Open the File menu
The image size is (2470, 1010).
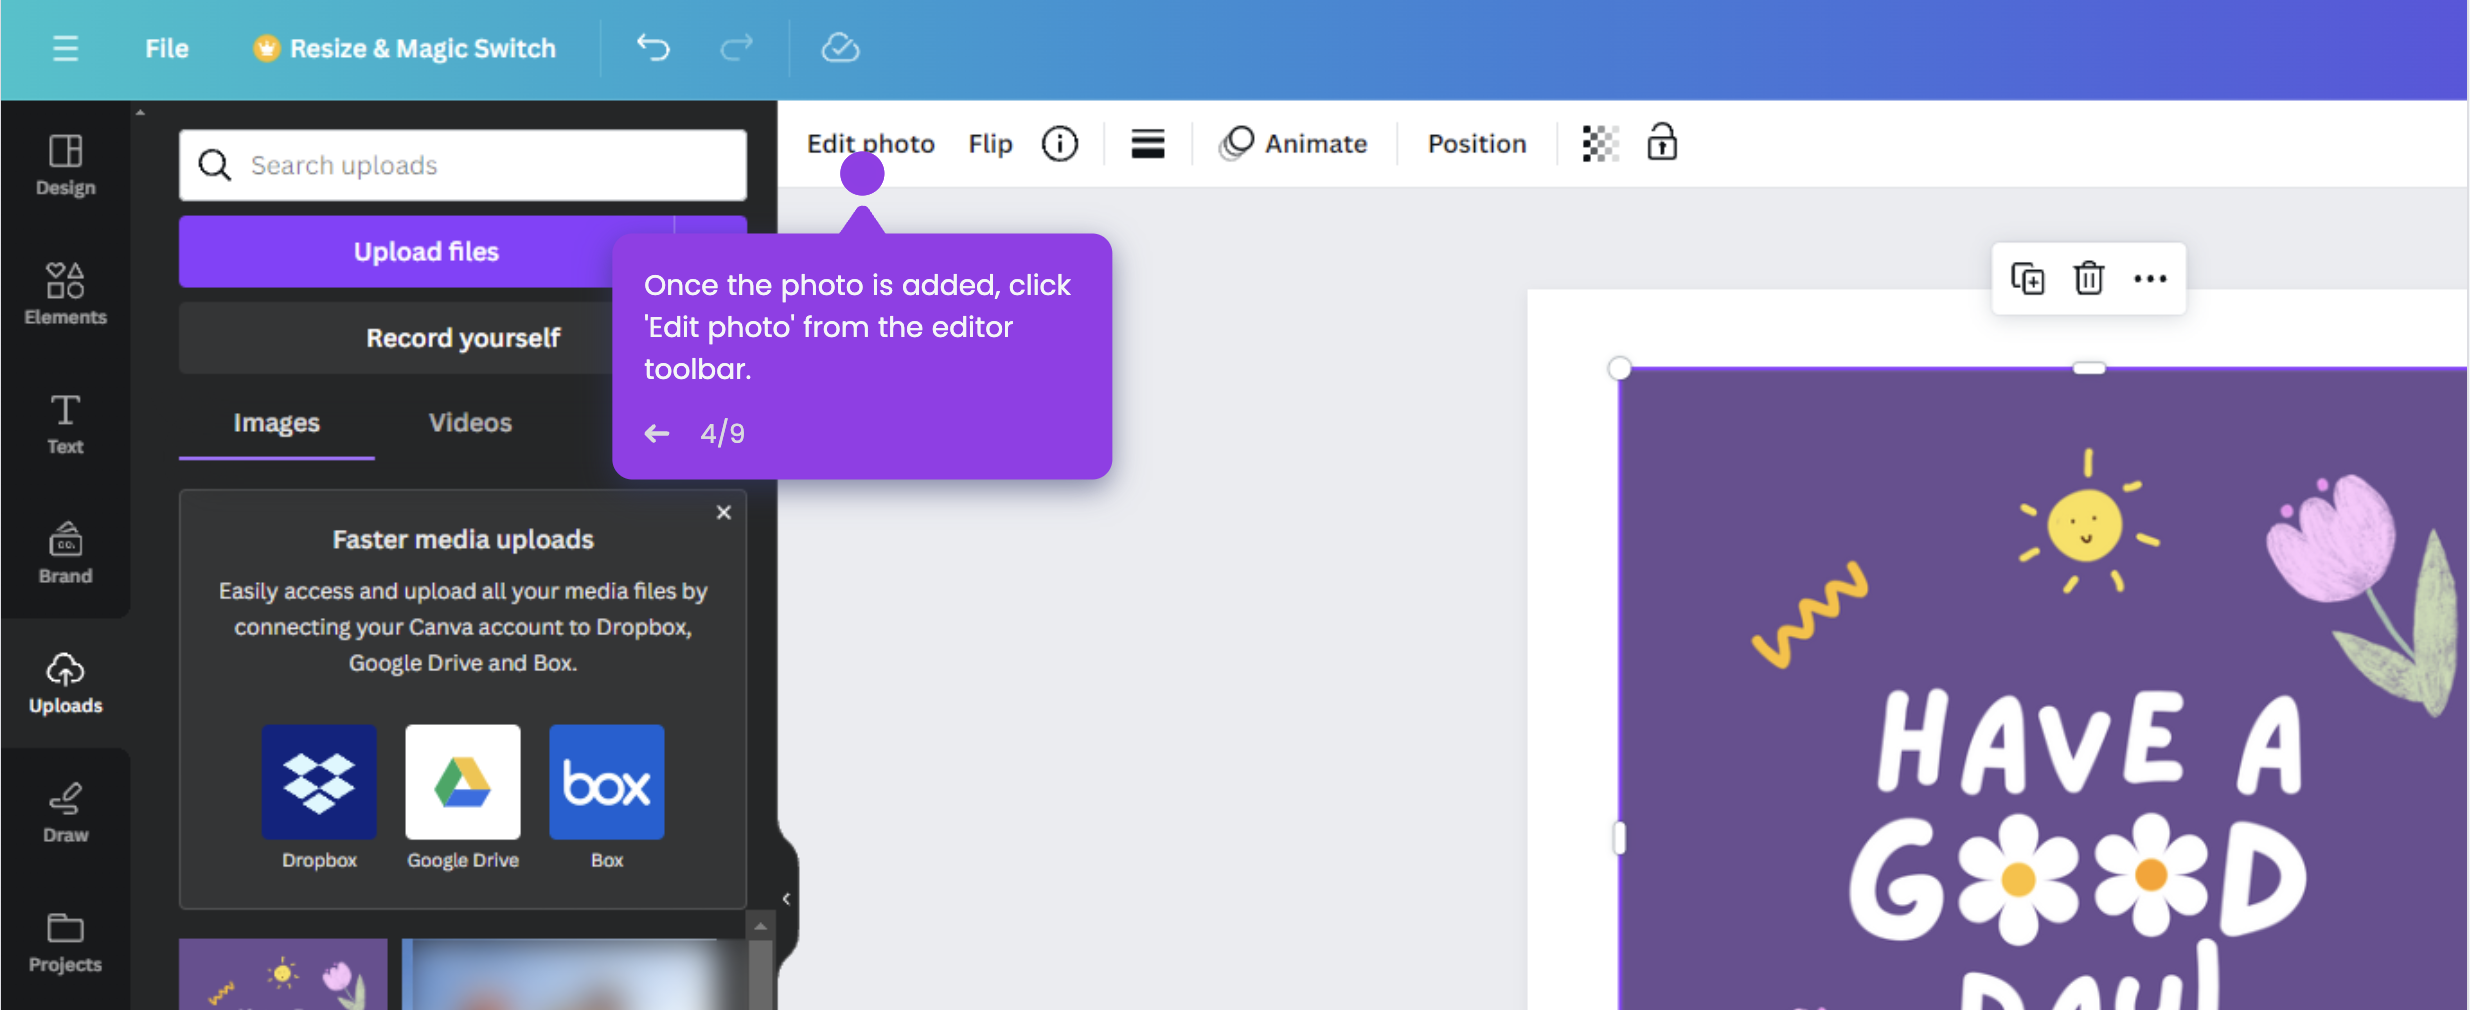pos(166,47)
